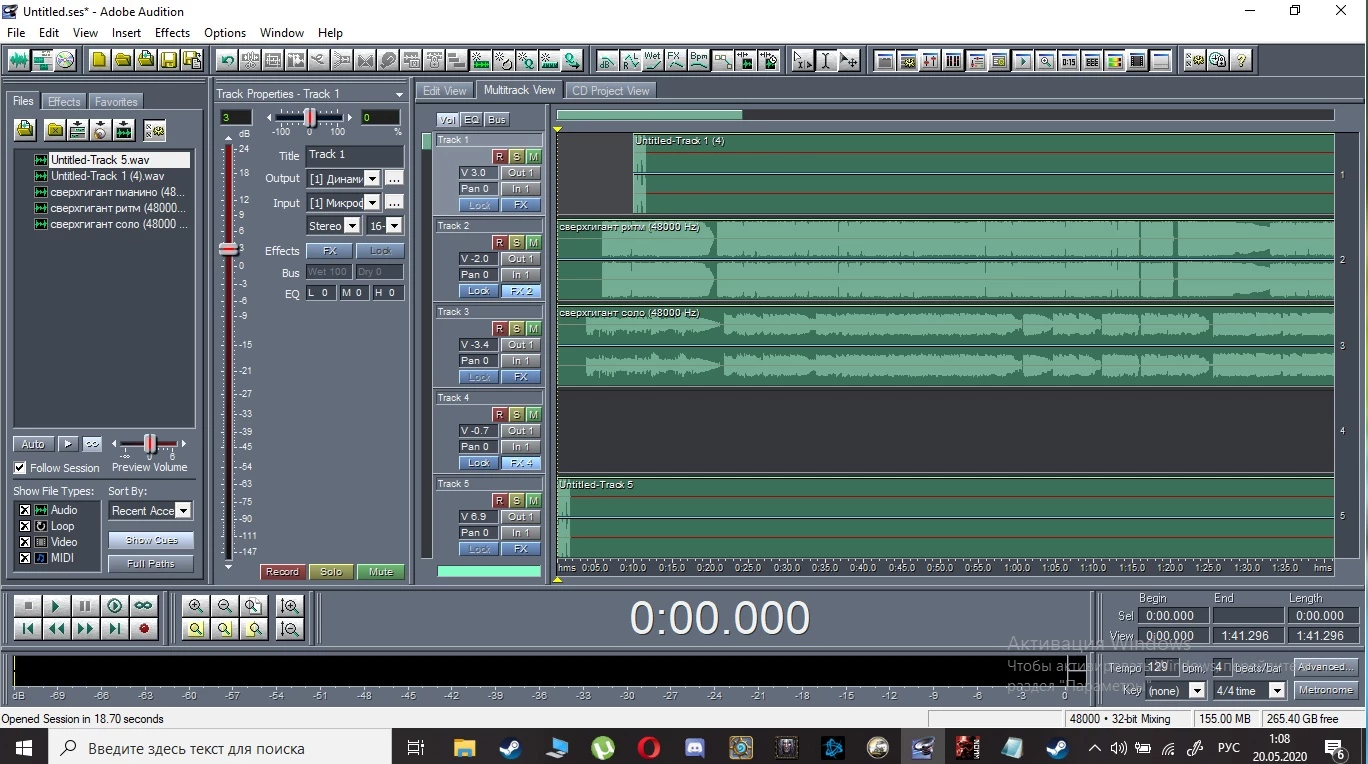The image size is (1368, 764).
Task: Open the Stereo channel dropdown
Action: point(352,226)
